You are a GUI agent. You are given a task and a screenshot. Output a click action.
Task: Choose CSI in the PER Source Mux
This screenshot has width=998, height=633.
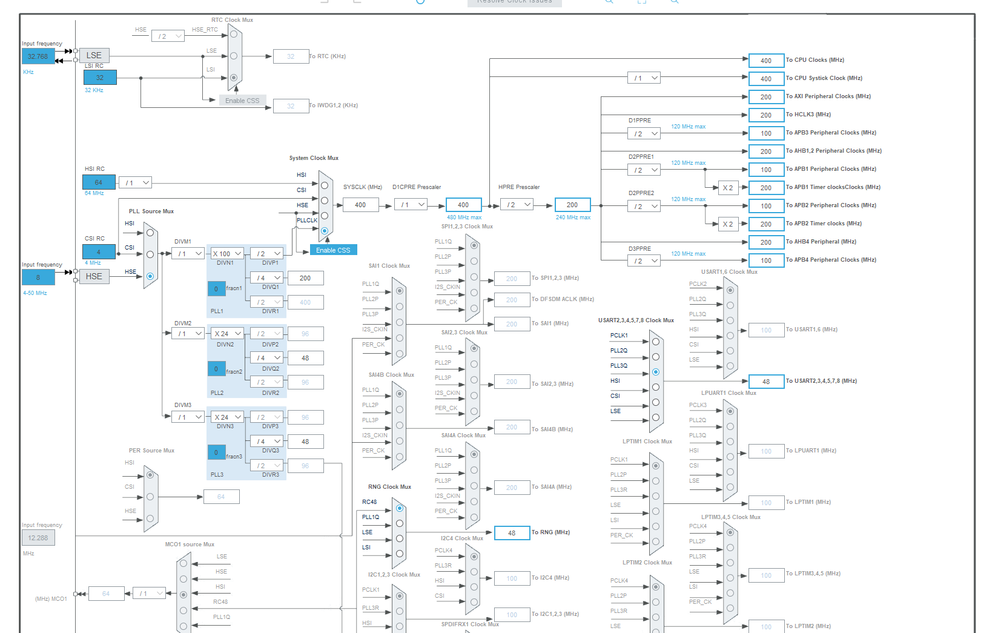coord(150,497)
